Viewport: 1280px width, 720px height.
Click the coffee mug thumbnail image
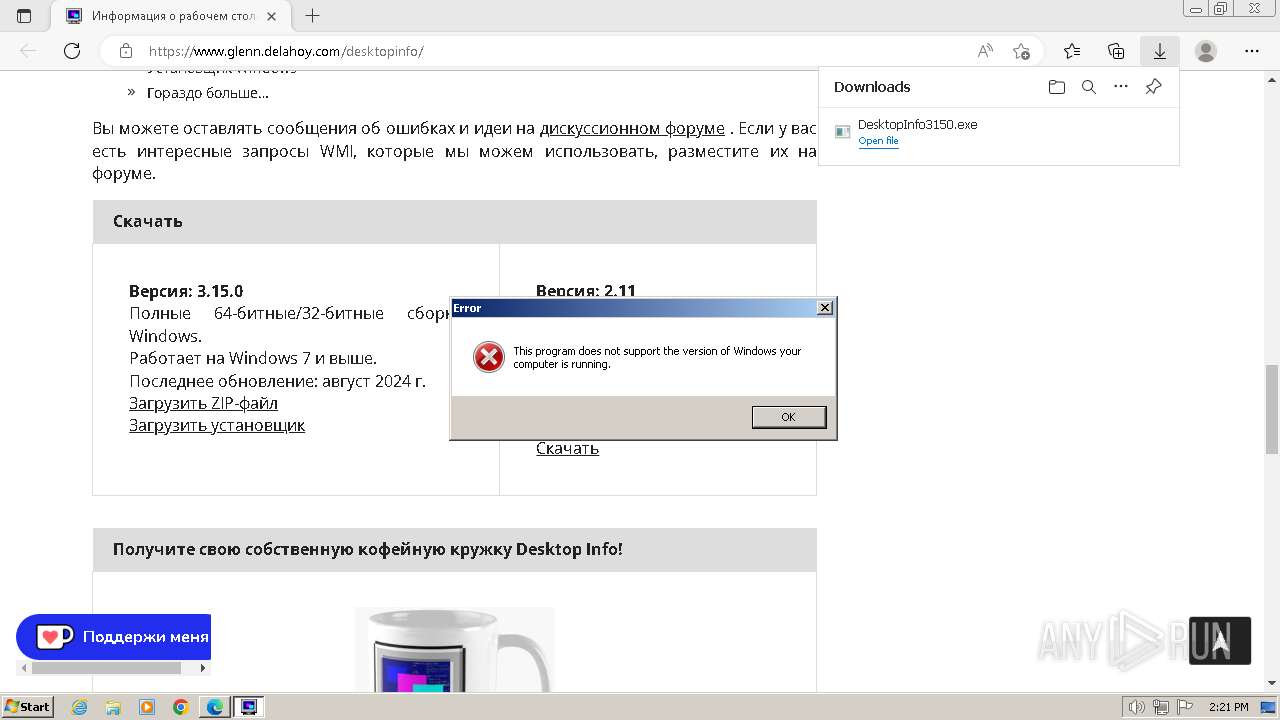pos(455,650)
